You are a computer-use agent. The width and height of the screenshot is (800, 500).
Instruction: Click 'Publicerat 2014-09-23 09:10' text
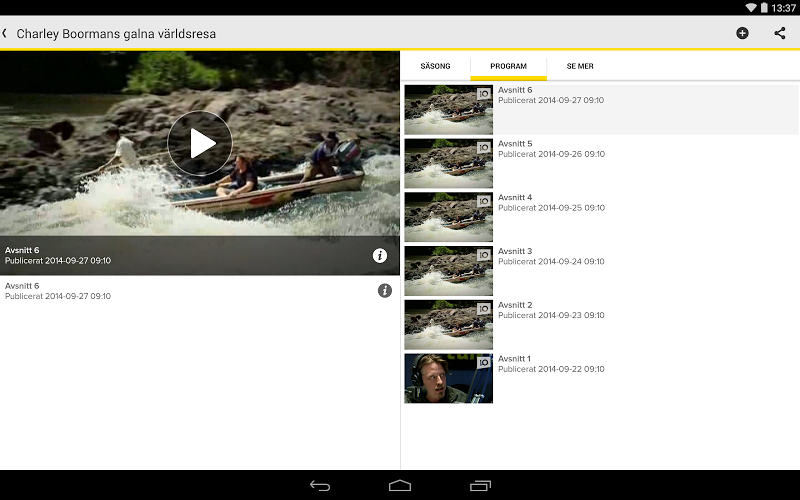[552, 315]
